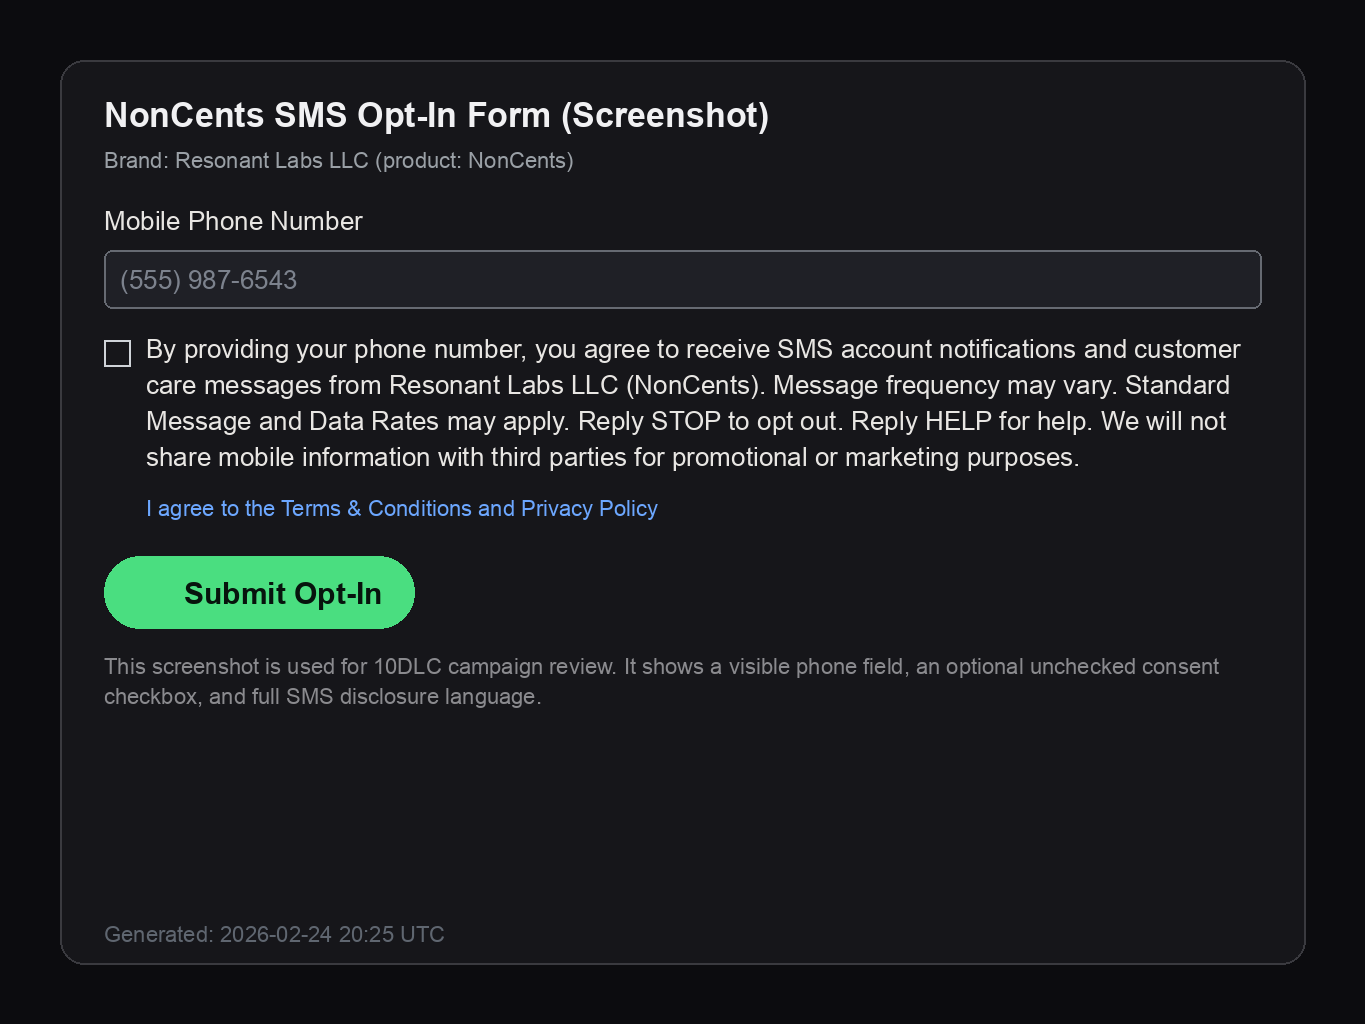Click the word STOP in the disclosure
1365x1024 pixels.
point(685,422)
